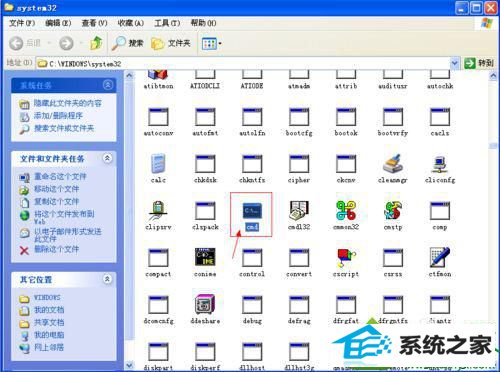This screenshot has width=500, height=372.
Task: Select the debug file icon
Action: coord(252,305)
